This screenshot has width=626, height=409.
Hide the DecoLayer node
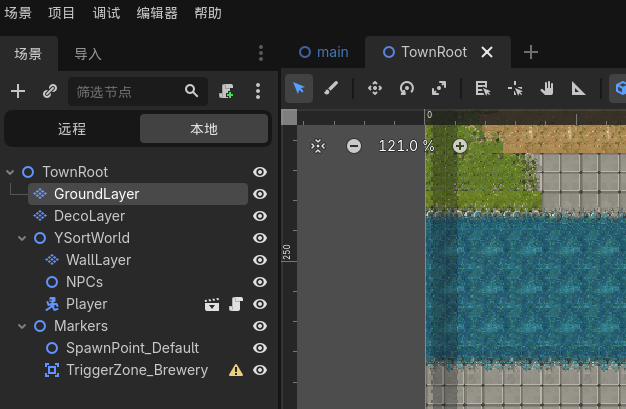click(260, 216)
